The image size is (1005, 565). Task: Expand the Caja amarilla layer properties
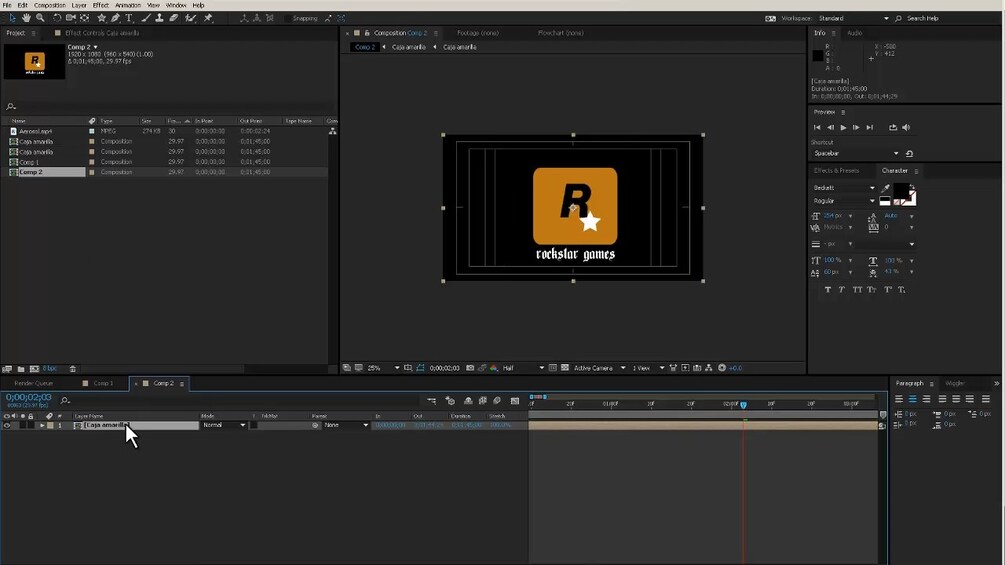(42, 425)
